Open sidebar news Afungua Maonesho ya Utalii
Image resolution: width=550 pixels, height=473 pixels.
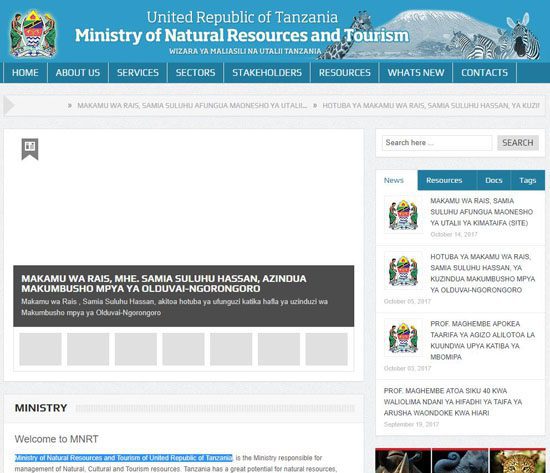point(482,212)
